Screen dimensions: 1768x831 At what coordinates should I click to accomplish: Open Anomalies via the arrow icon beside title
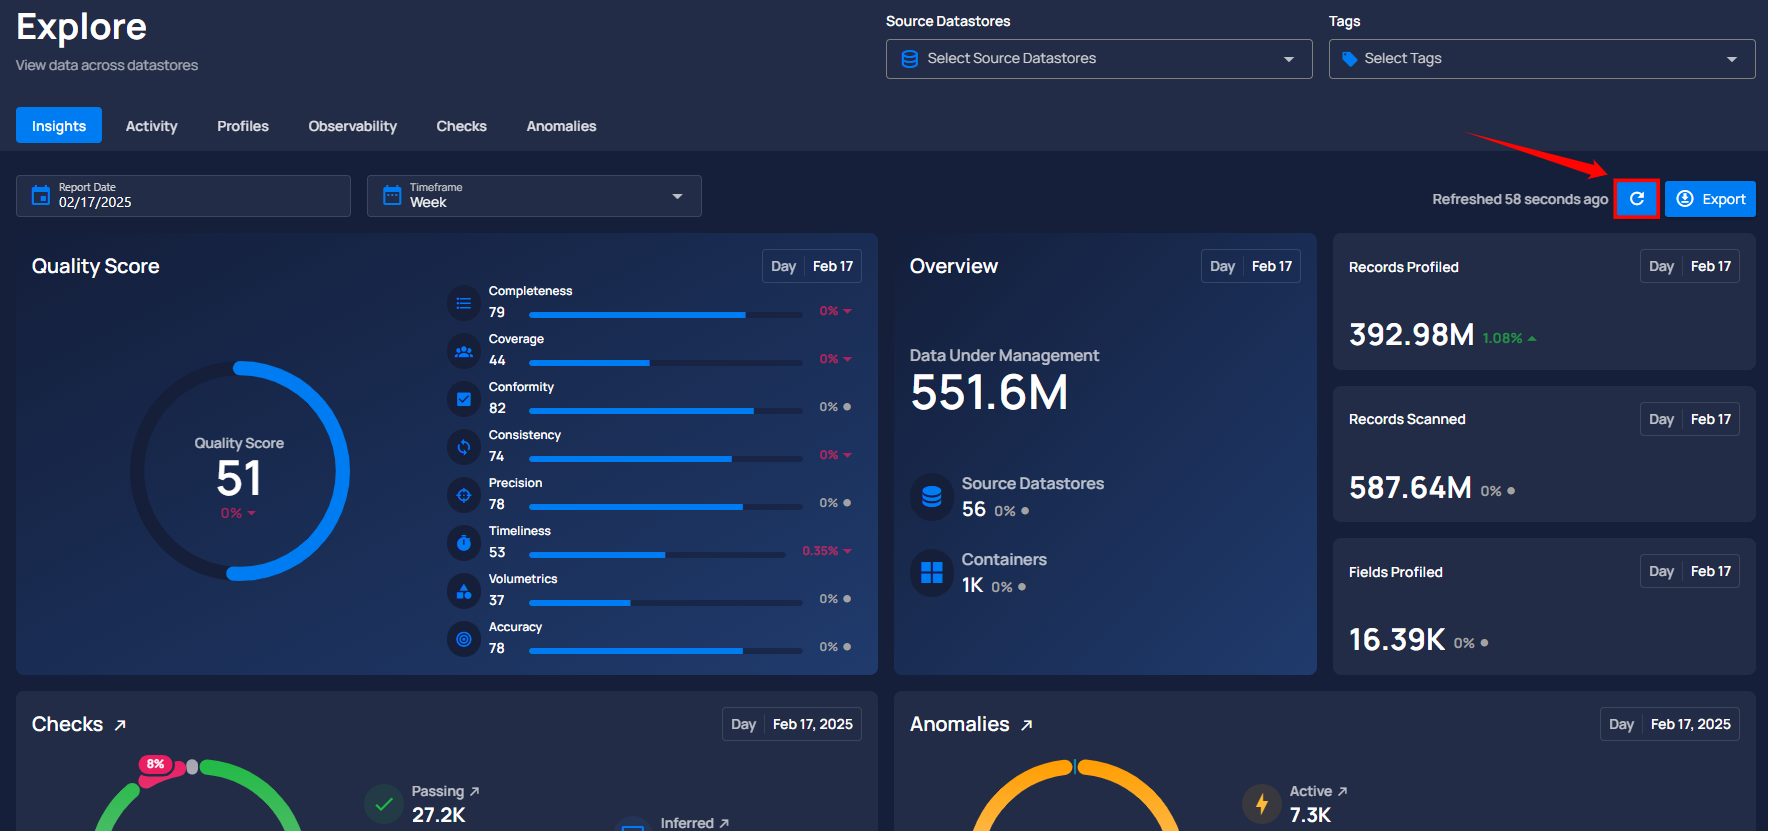[1026, 725]
